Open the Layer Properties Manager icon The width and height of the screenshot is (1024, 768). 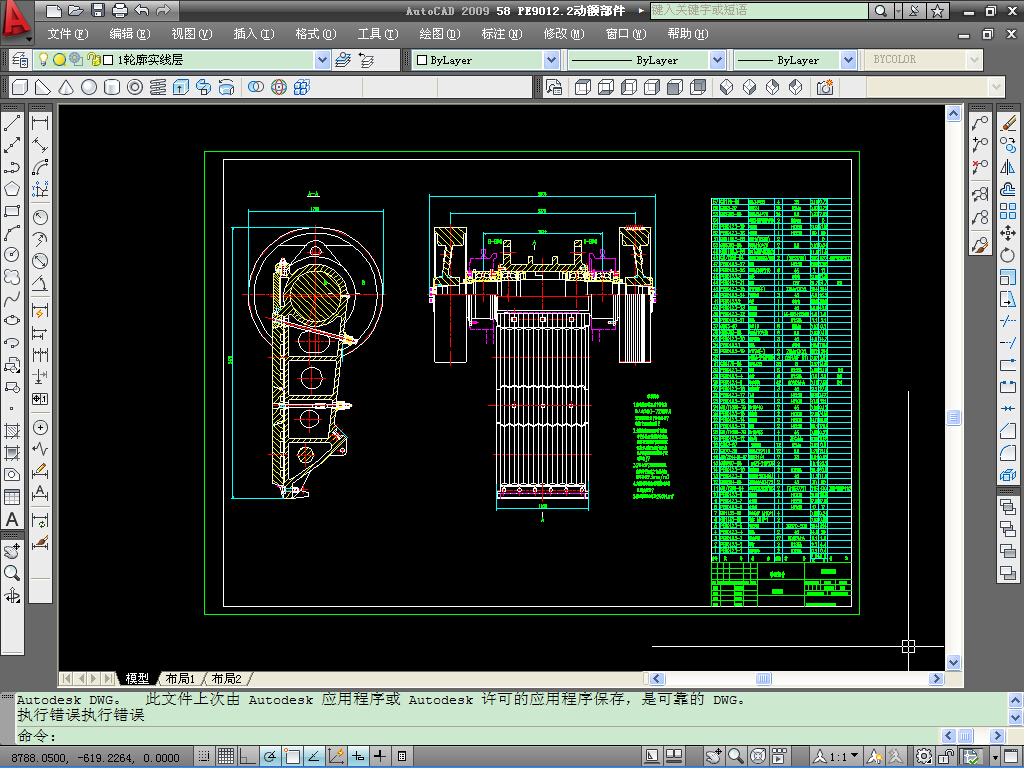tap(19, 60)
